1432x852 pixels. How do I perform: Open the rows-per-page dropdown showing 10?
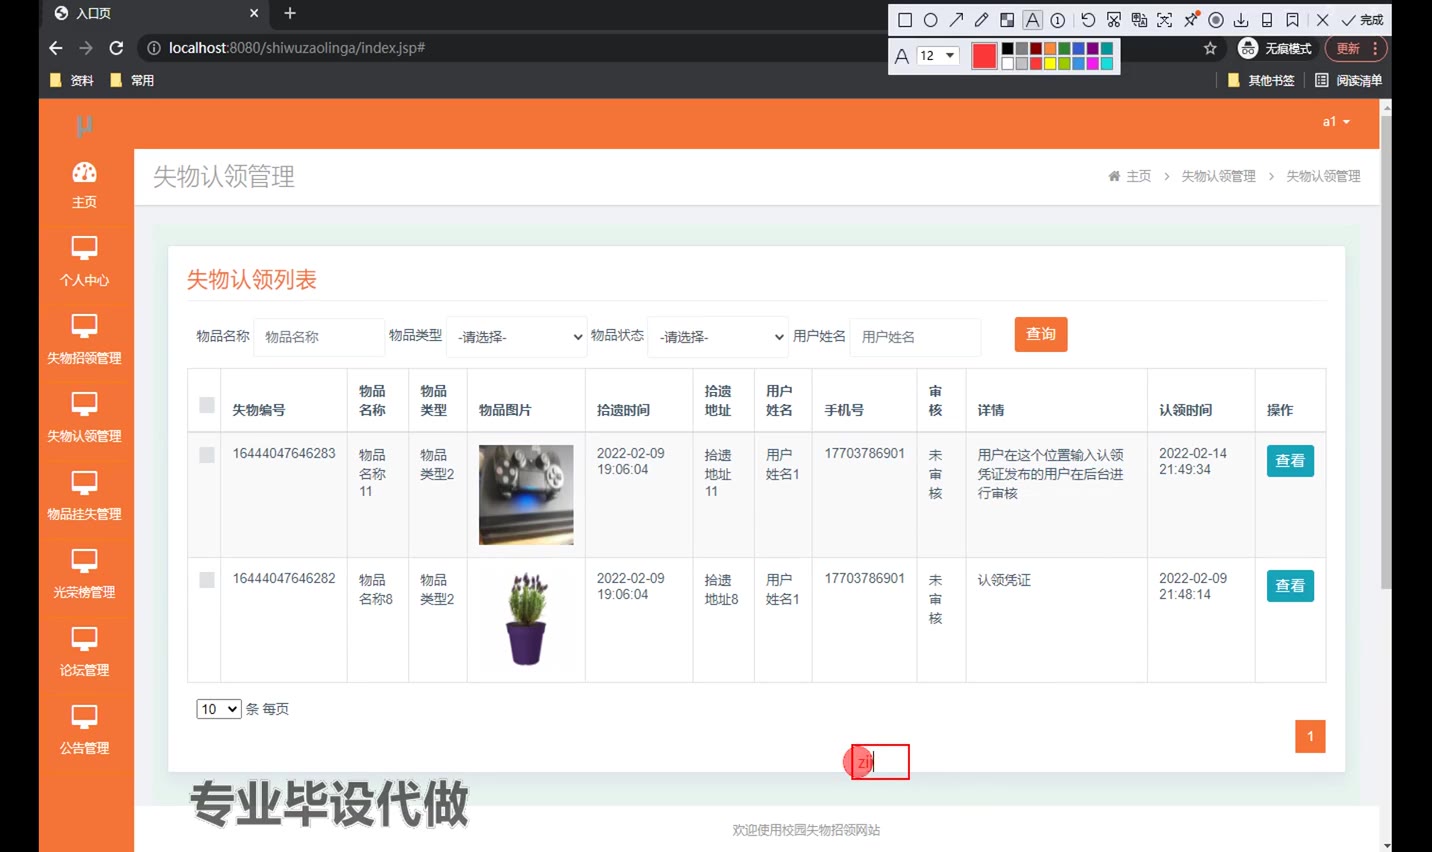coord(218,709)
